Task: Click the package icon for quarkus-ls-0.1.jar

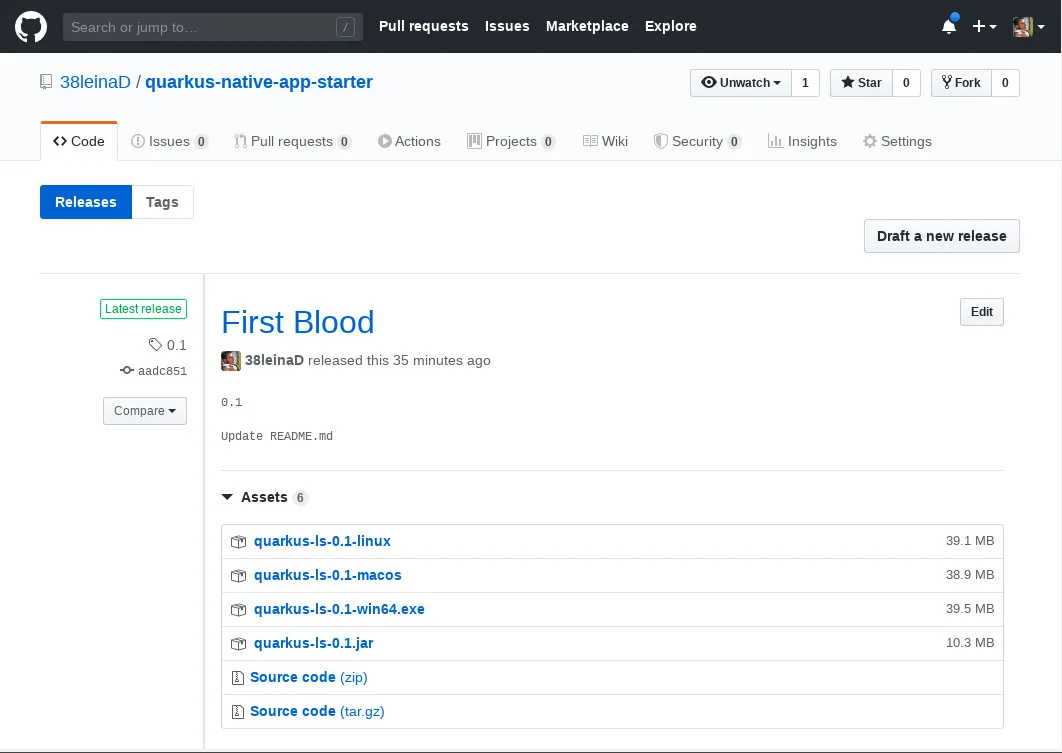Action: coord(238,643)
